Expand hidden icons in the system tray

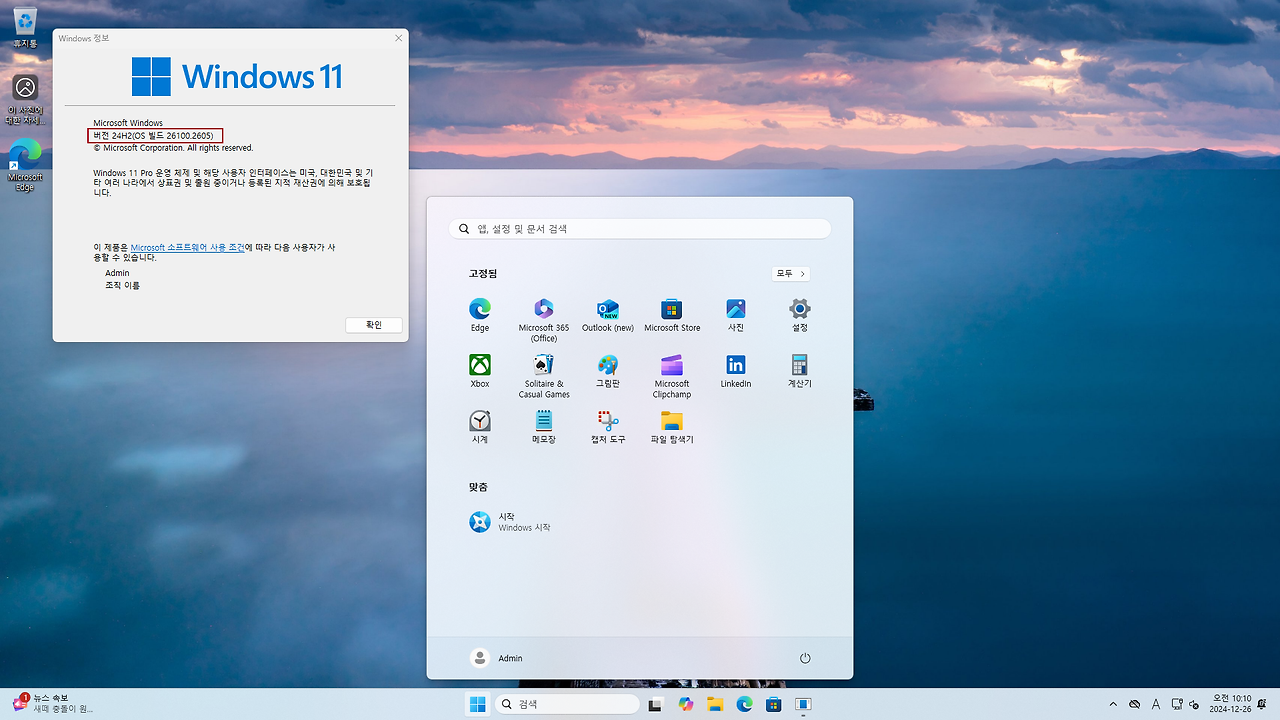point(1113,704)
